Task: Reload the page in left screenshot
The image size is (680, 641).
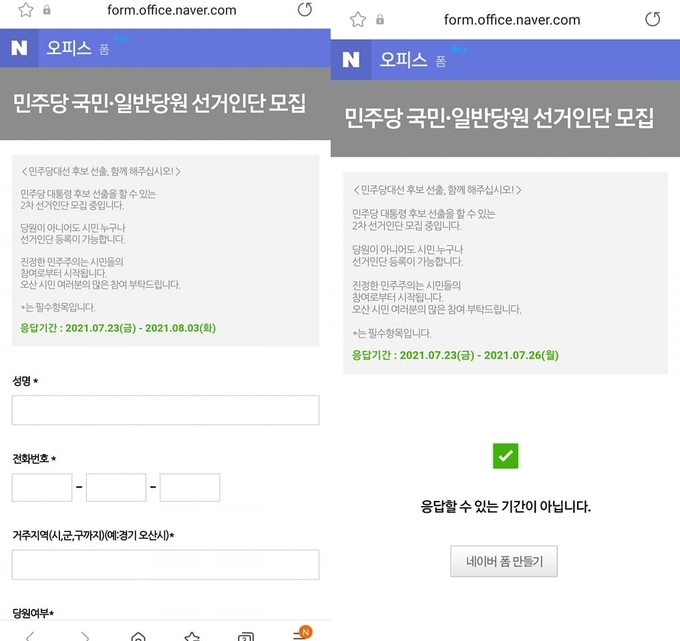Action: 305,10
